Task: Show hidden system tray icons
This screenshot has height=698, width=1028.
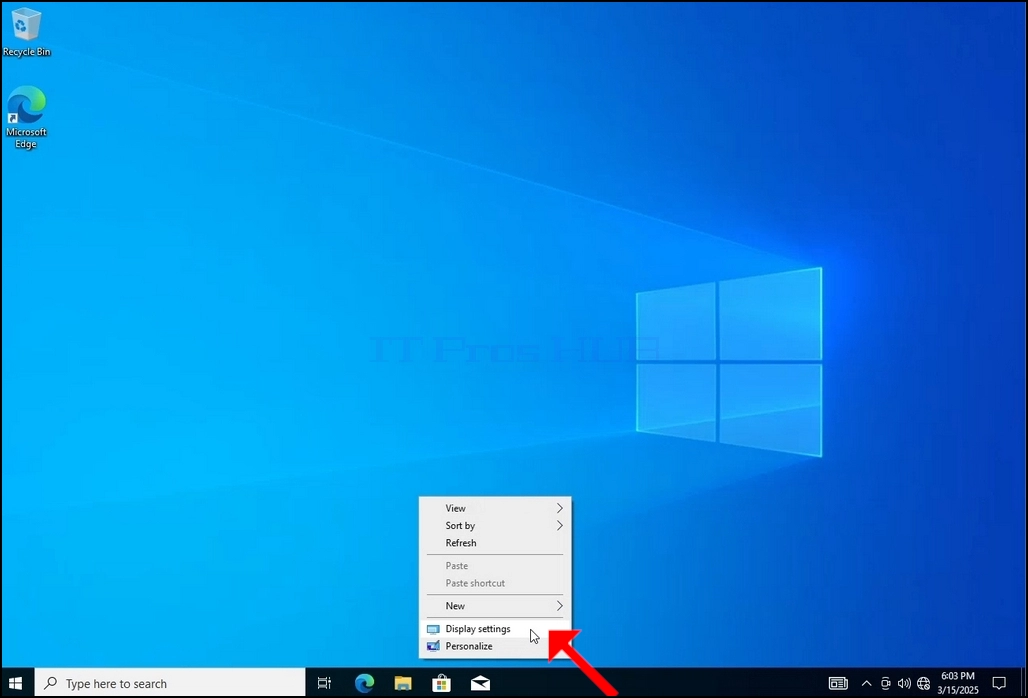Action: [866, 684]
